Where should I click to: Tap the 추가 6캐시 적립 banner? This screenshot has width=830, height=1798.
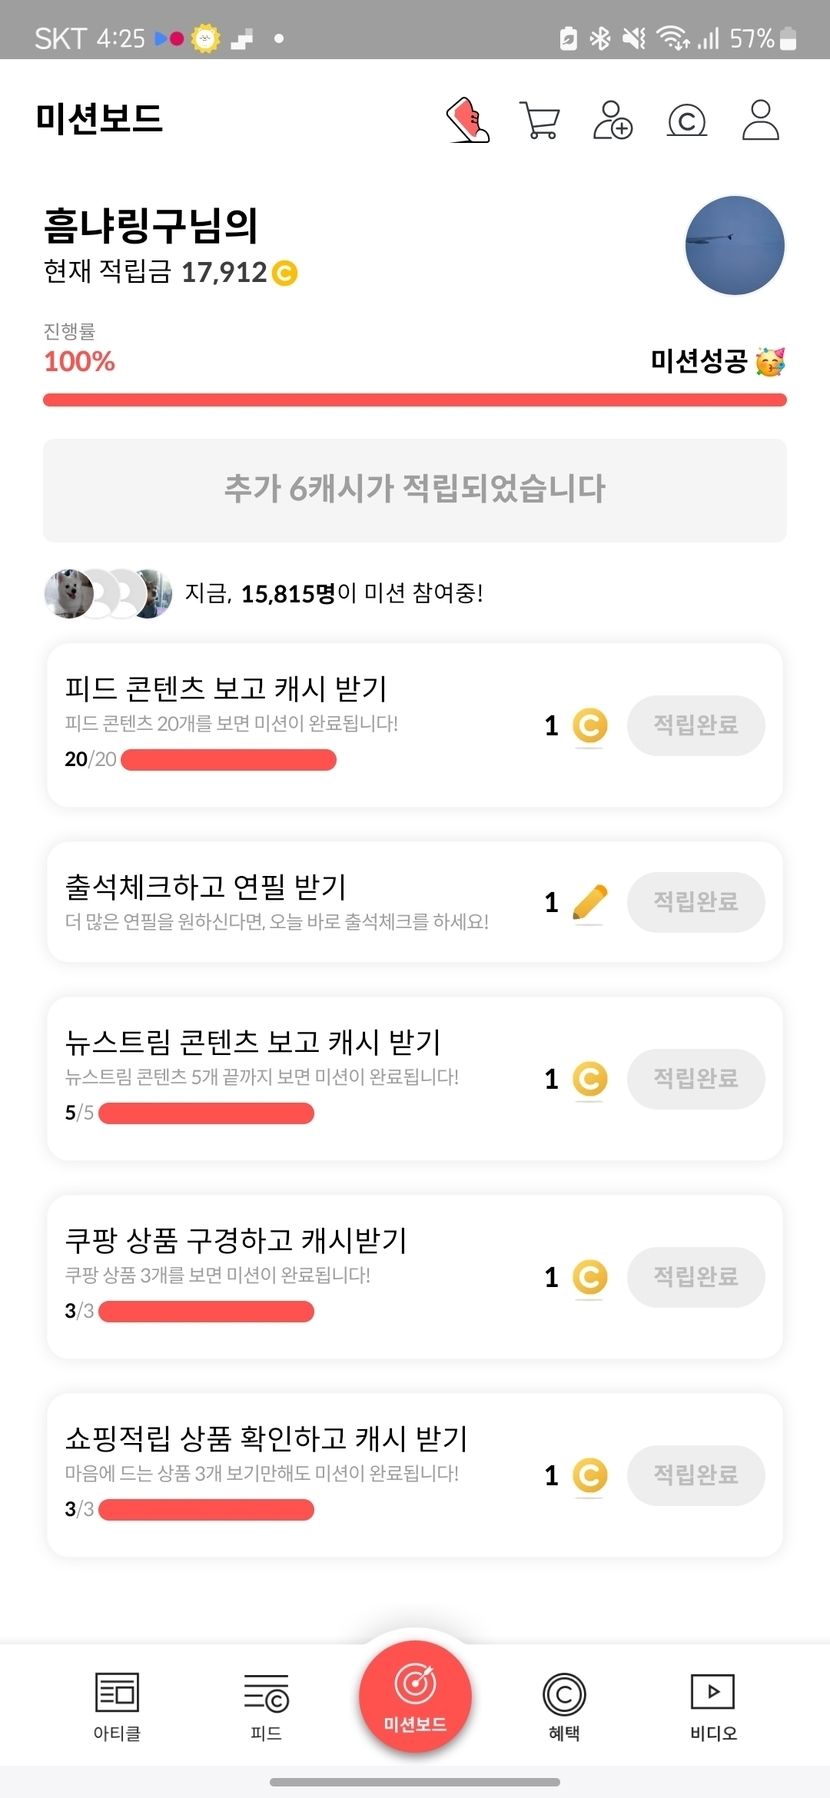tap(414, 490)
